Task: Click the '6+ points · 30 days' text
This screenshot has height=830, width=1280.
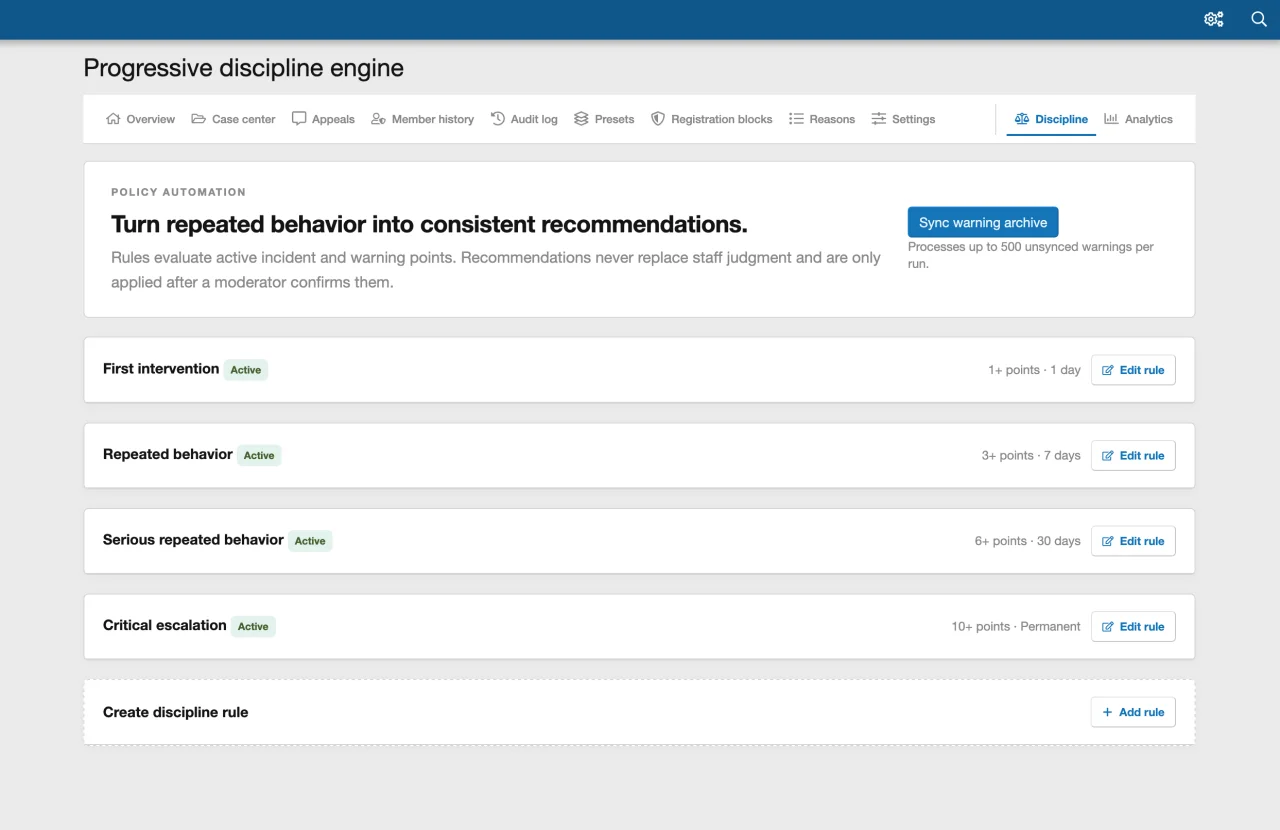Action: (1028, 541)
